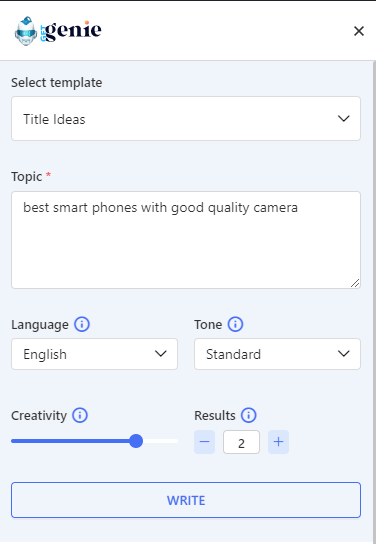376x544 pixels.
Task: Close the GetGenie panel
Action: click(x=359, y=31)
